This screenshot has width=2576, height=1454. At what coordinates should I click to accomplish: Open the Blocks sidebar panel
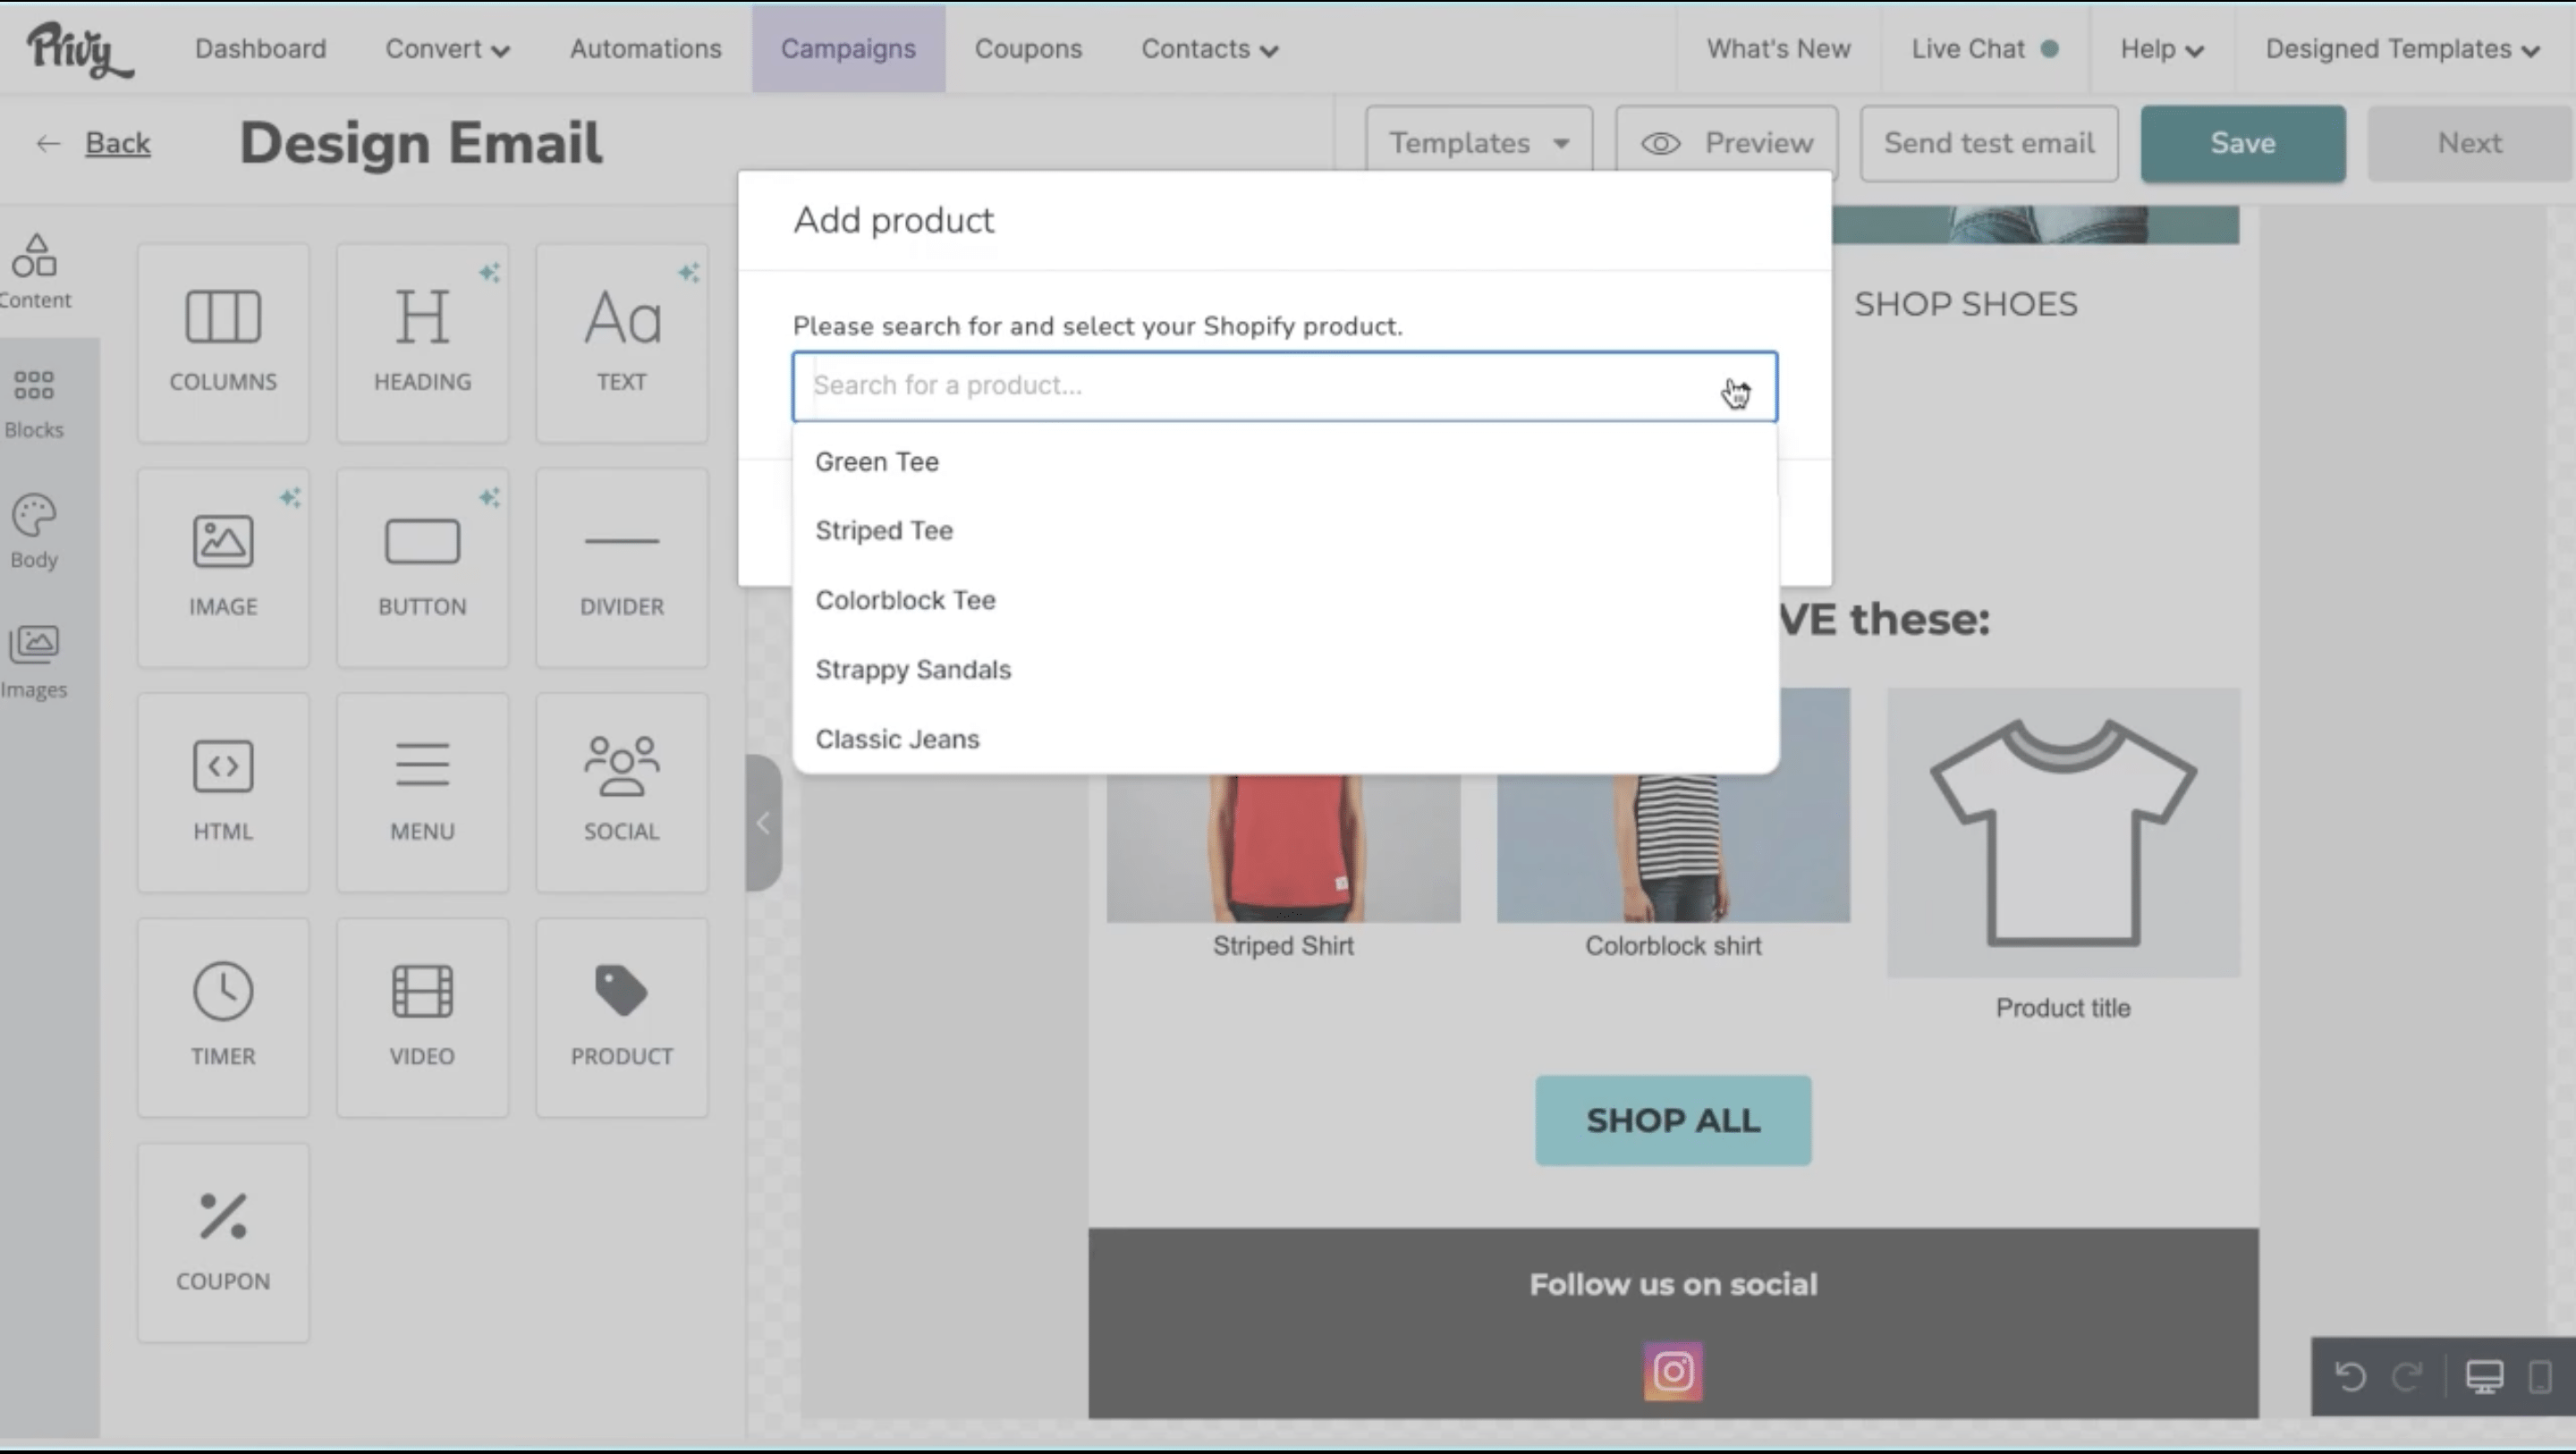34,403
